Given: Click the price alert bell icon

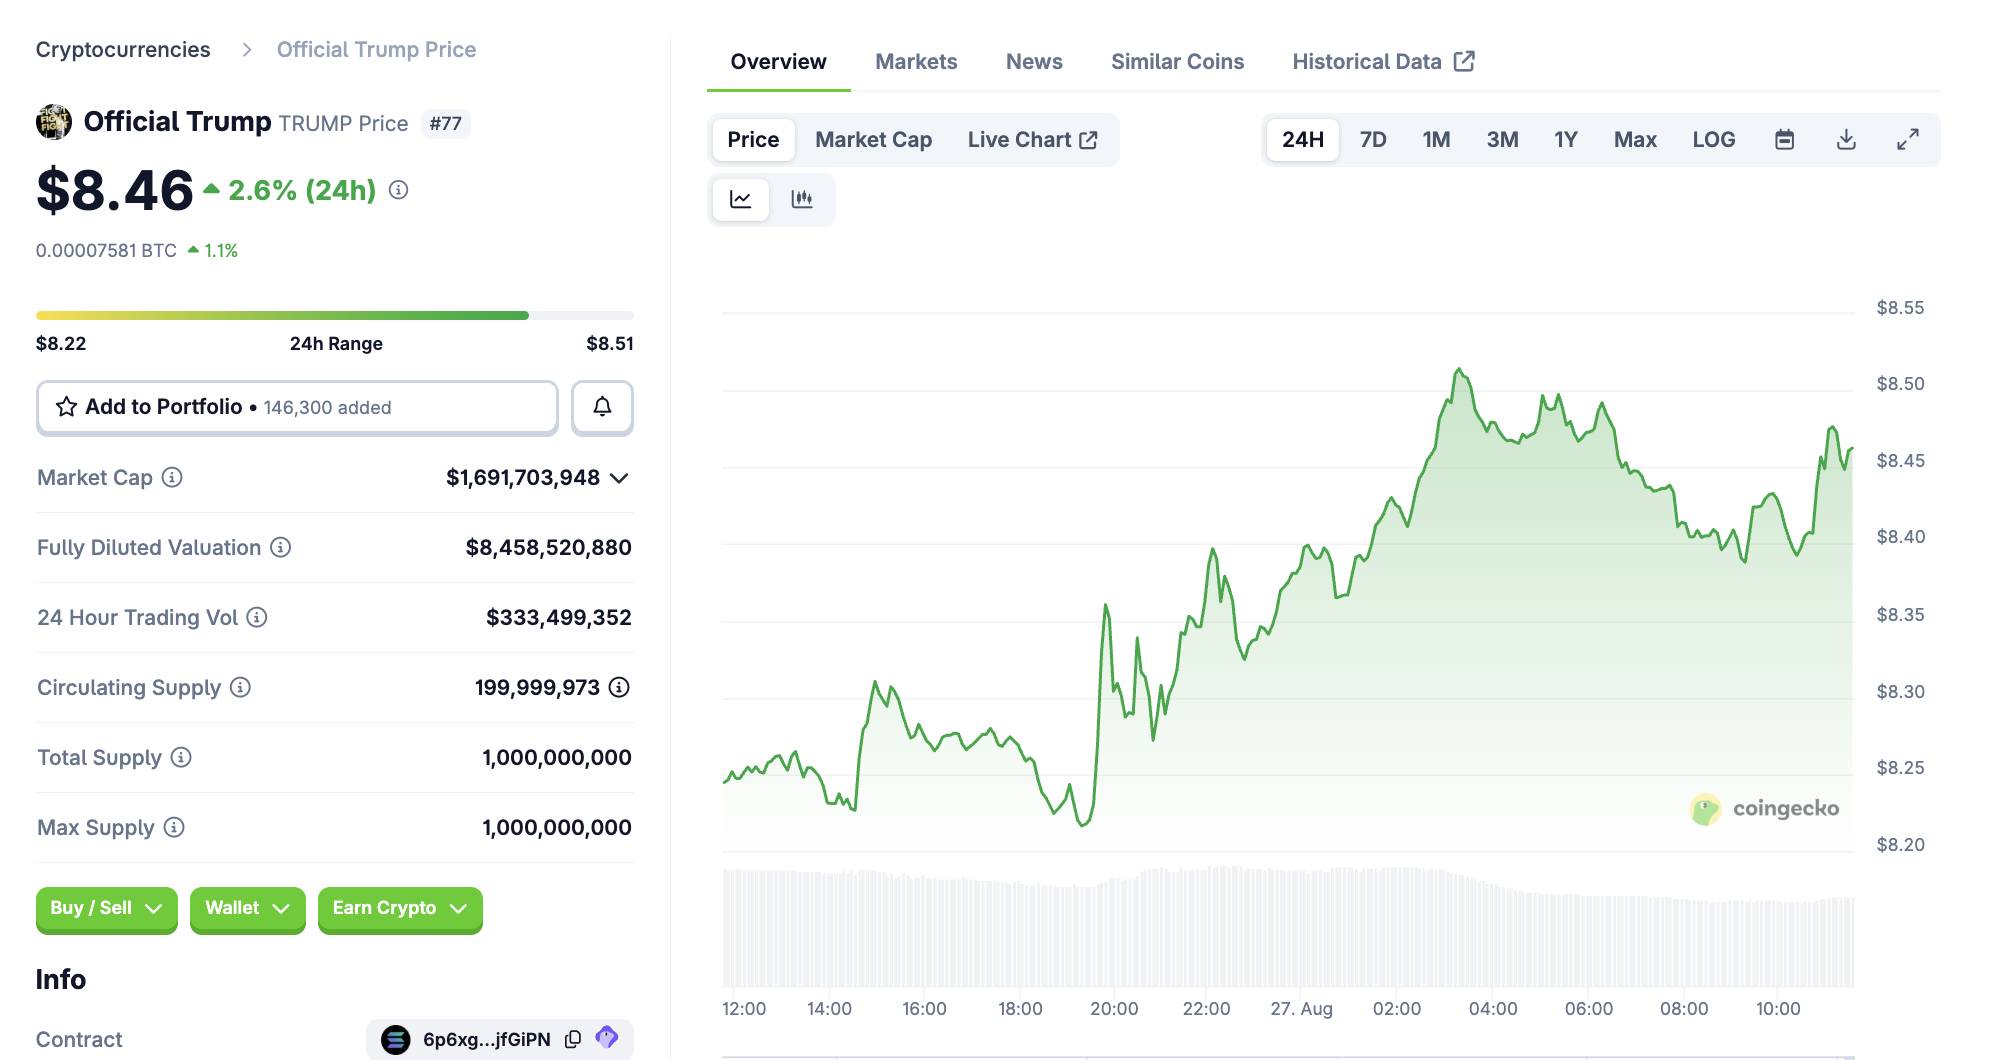Looking at the screenshot, I should (x=602, y=407).
